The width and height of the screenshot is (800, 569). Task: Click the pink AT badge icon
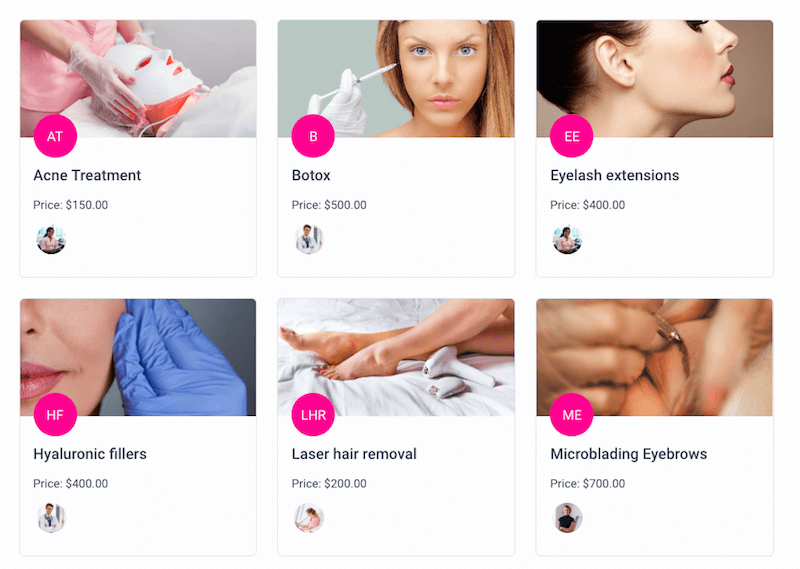click(55, 136)
